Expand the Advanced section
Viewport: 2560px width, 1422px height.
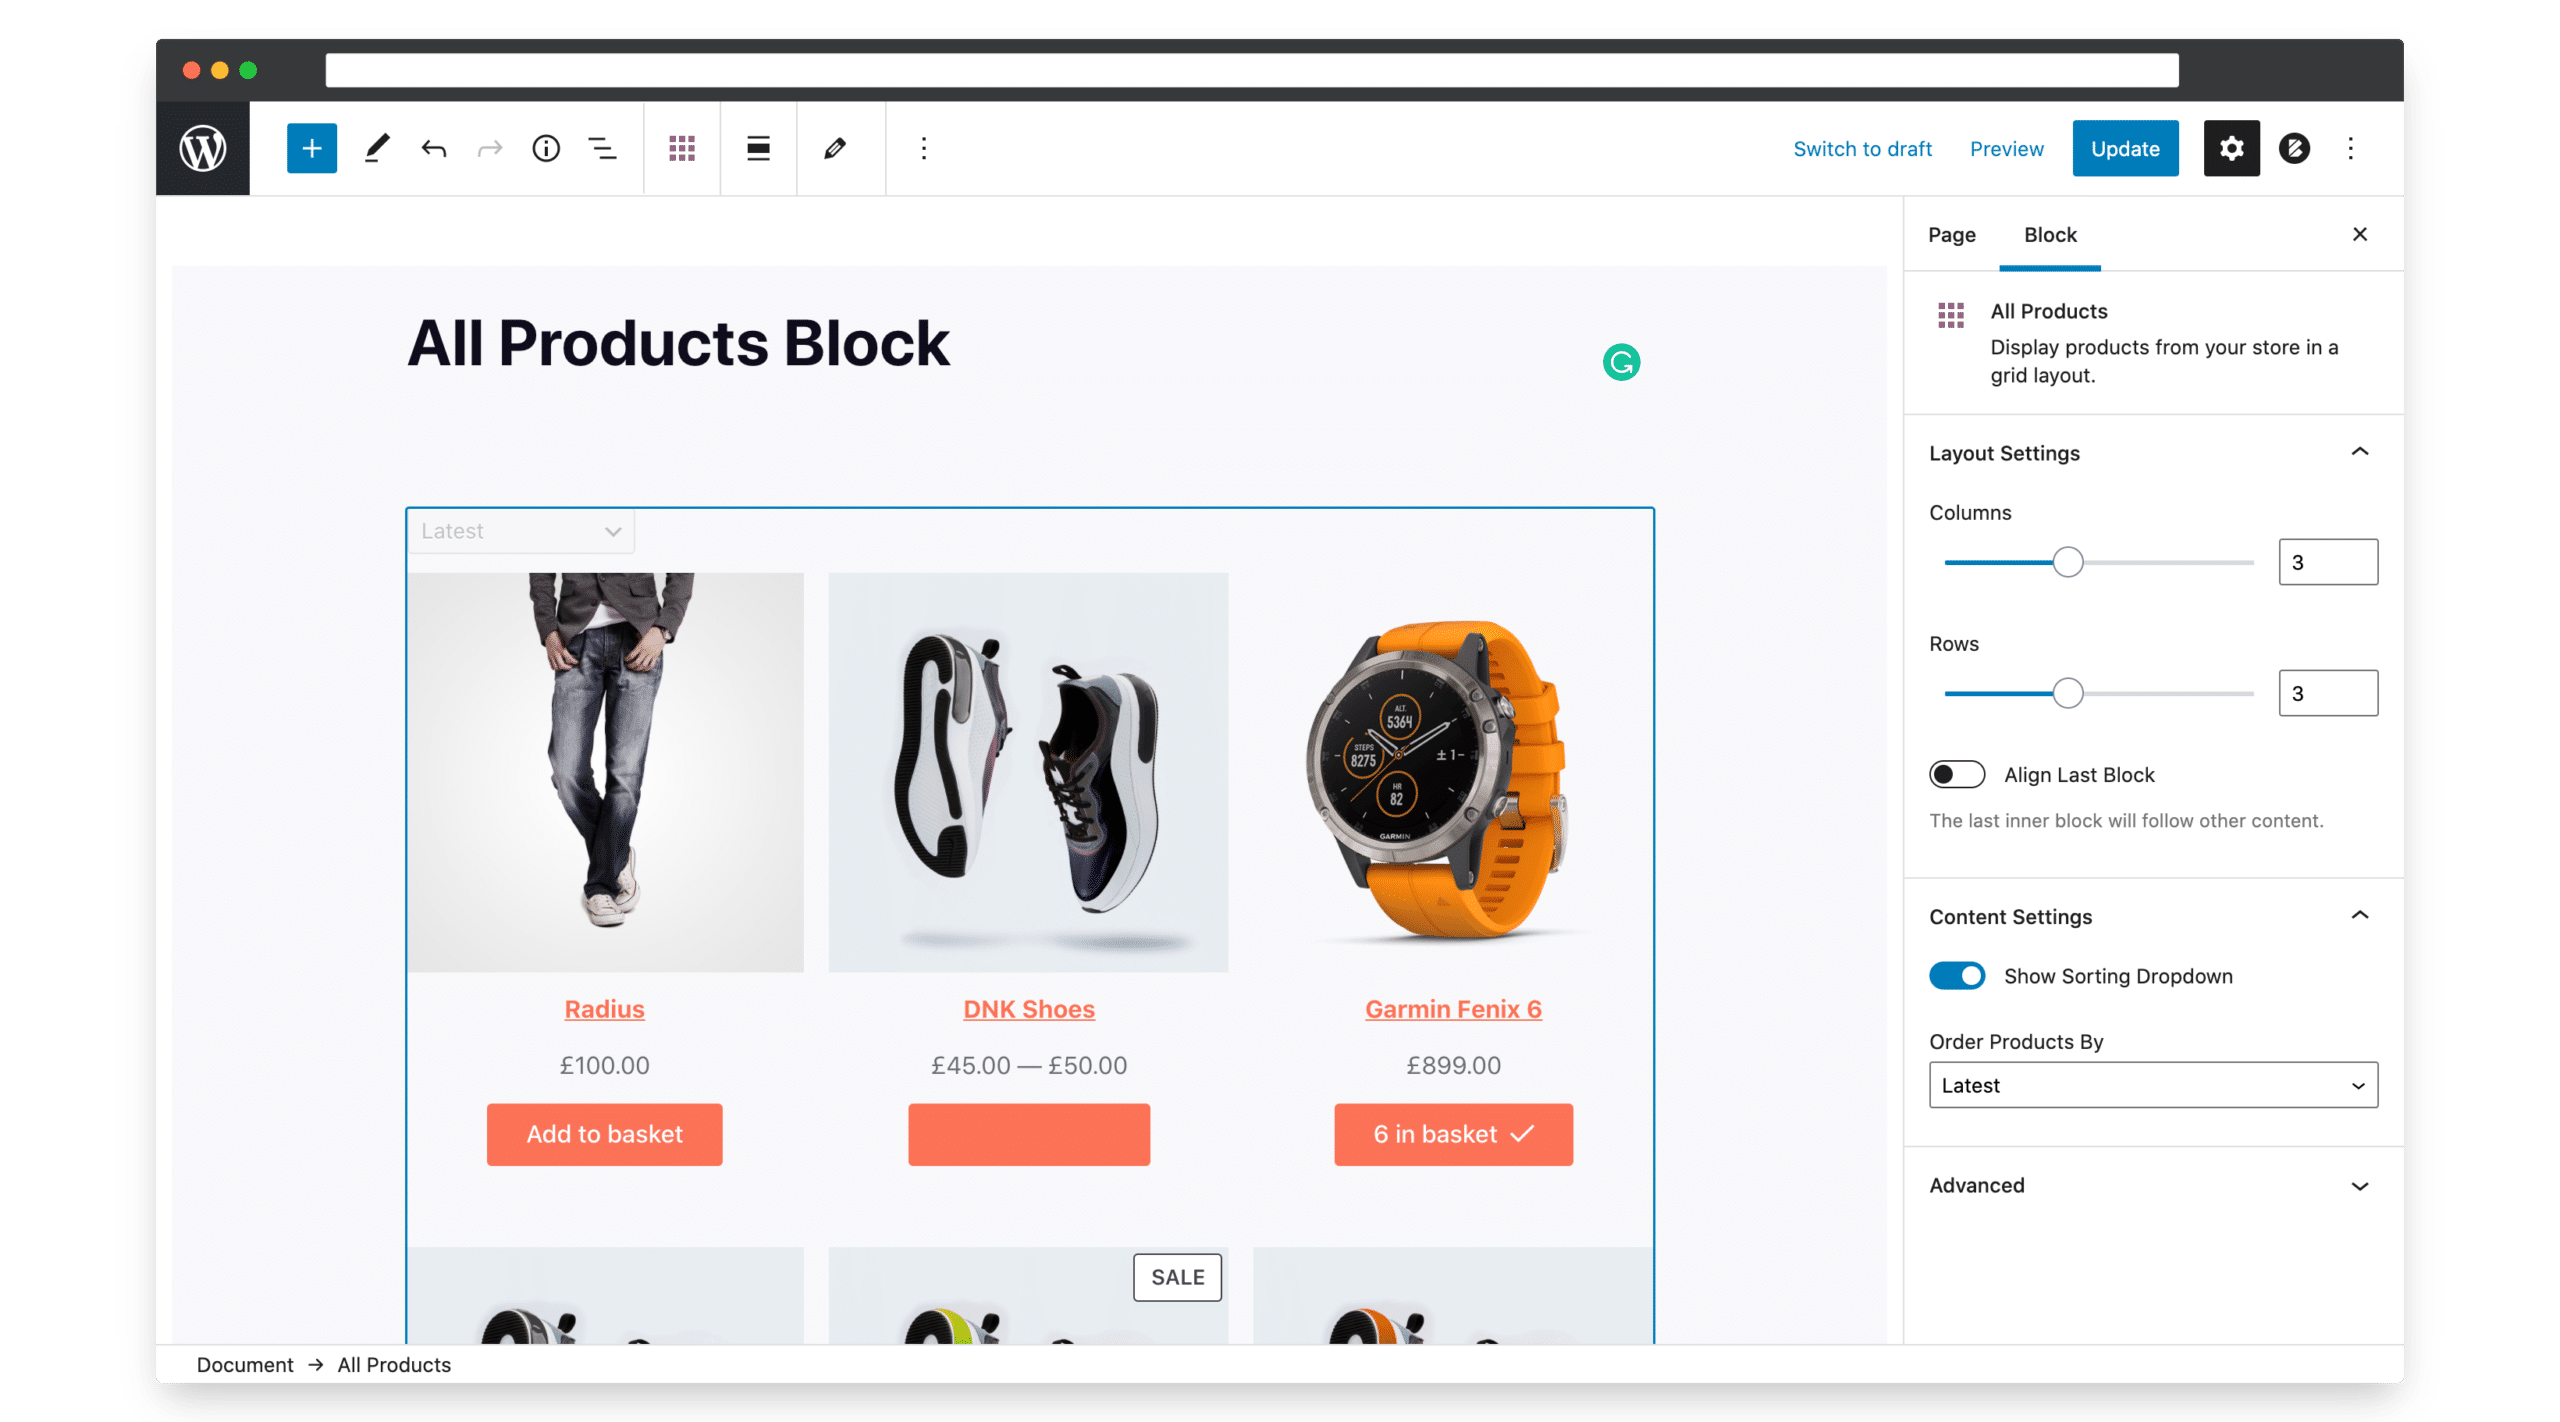pos(2152,1186)
